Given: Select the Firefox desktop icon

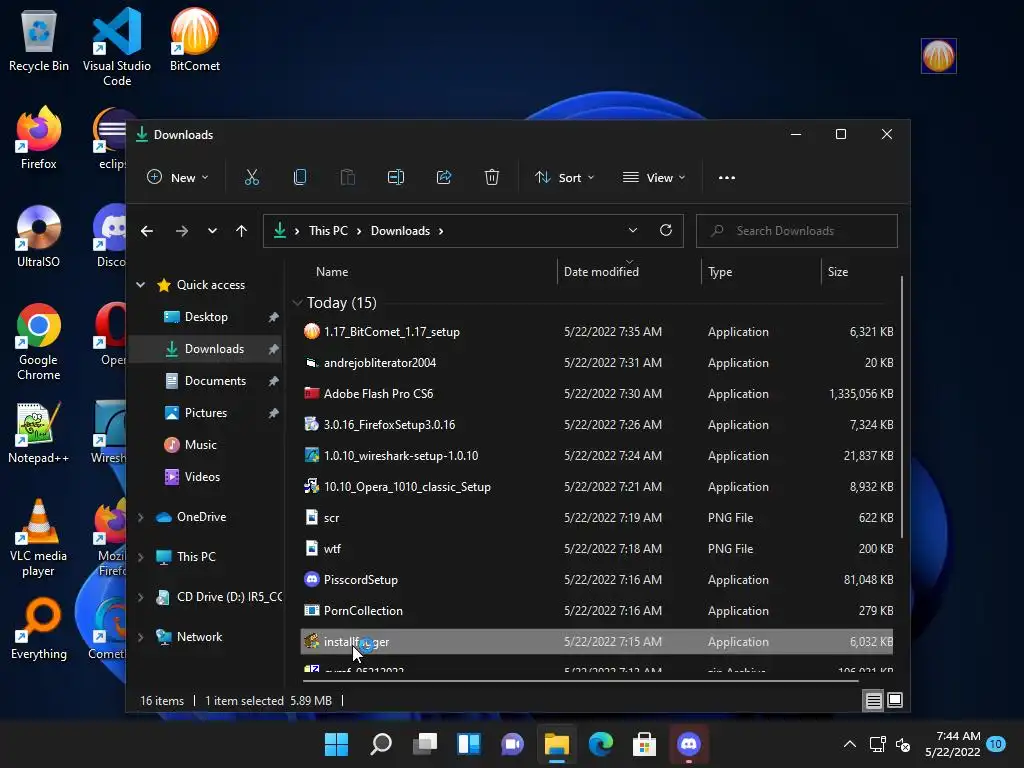Looking at the screenshot, I should coord(39,138).
